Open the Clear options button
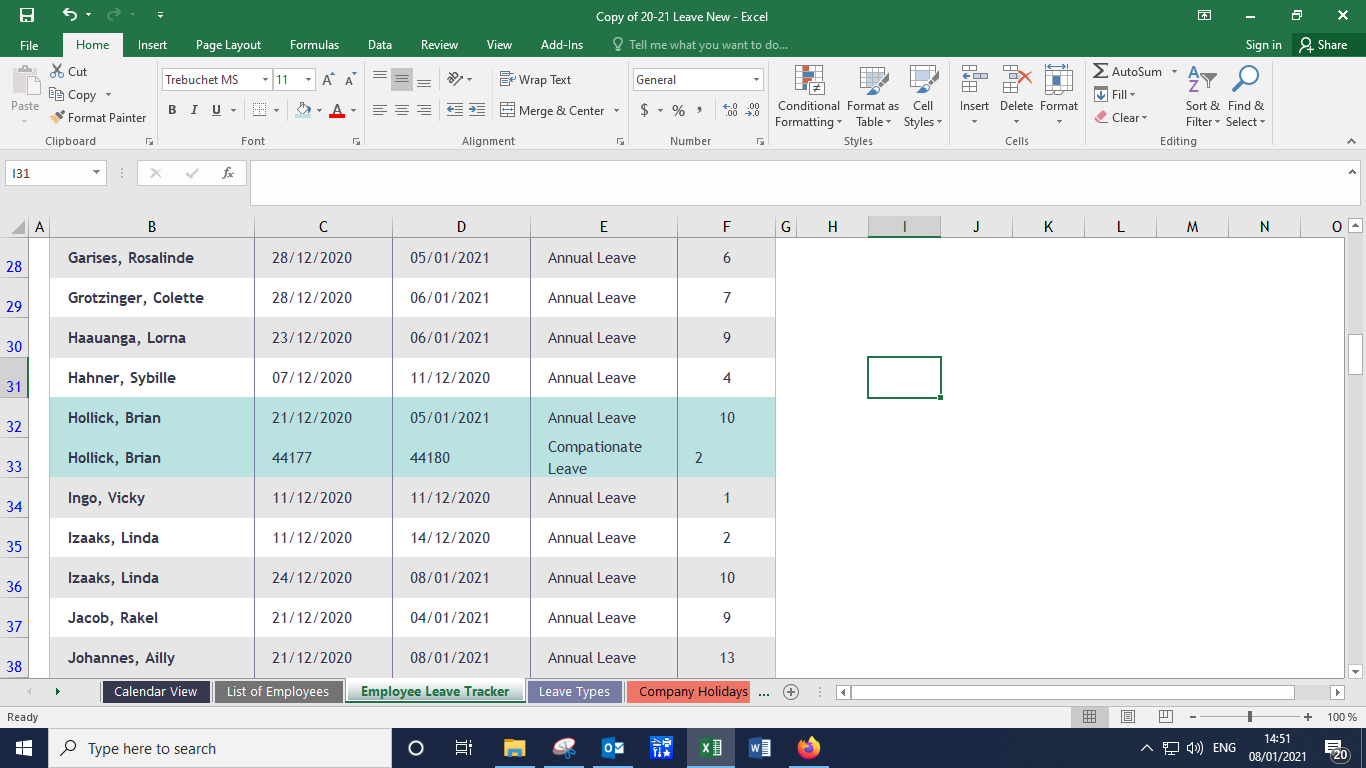 click(x=1120, y=118)
